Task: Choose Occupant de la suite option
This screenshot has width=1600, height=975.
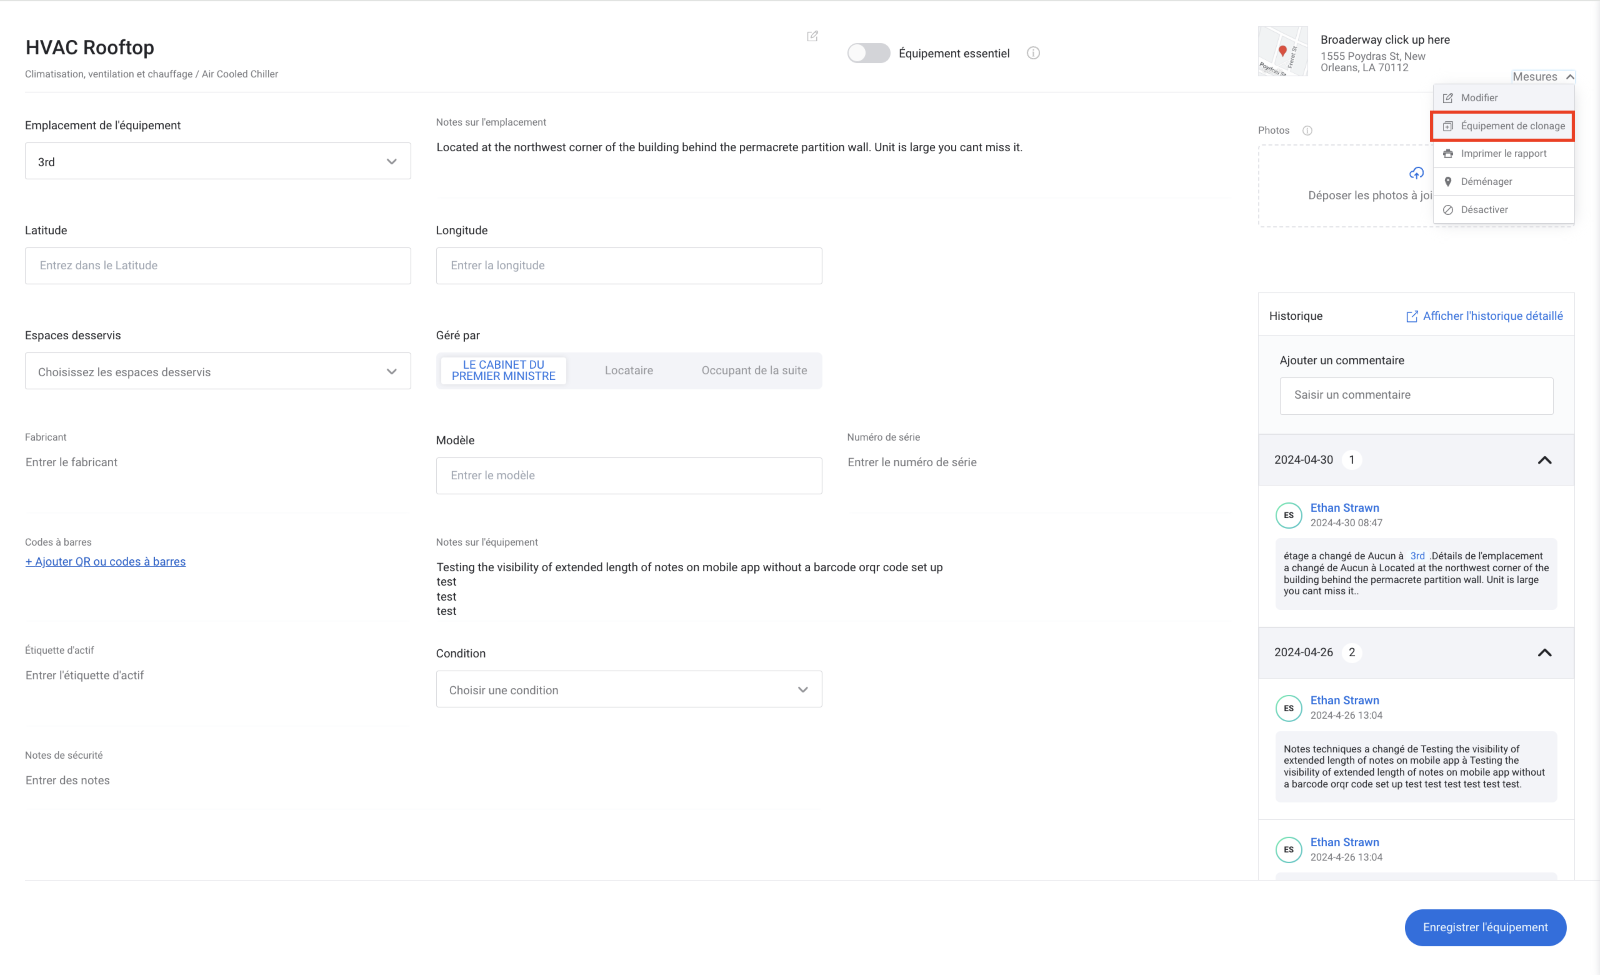Action: pos(753,371)
